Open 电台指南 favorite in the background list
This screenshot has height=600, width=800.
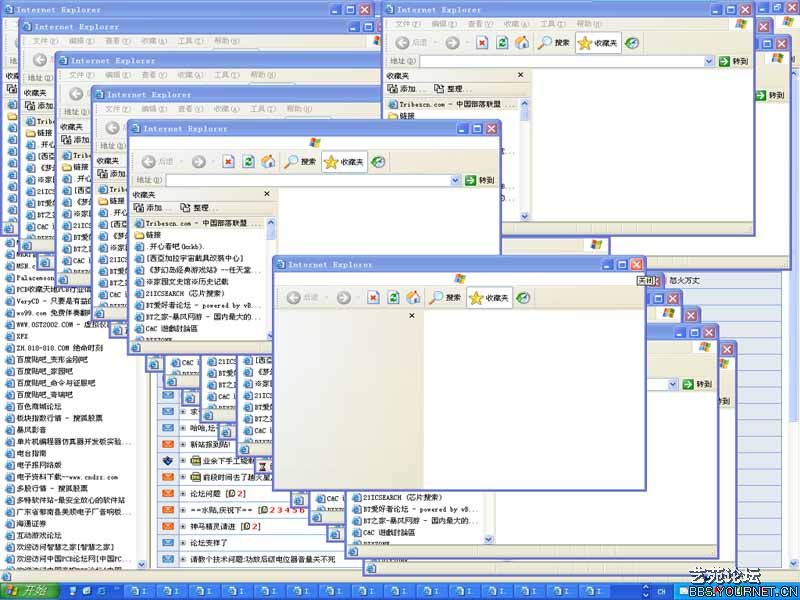(x=26, y=453)
